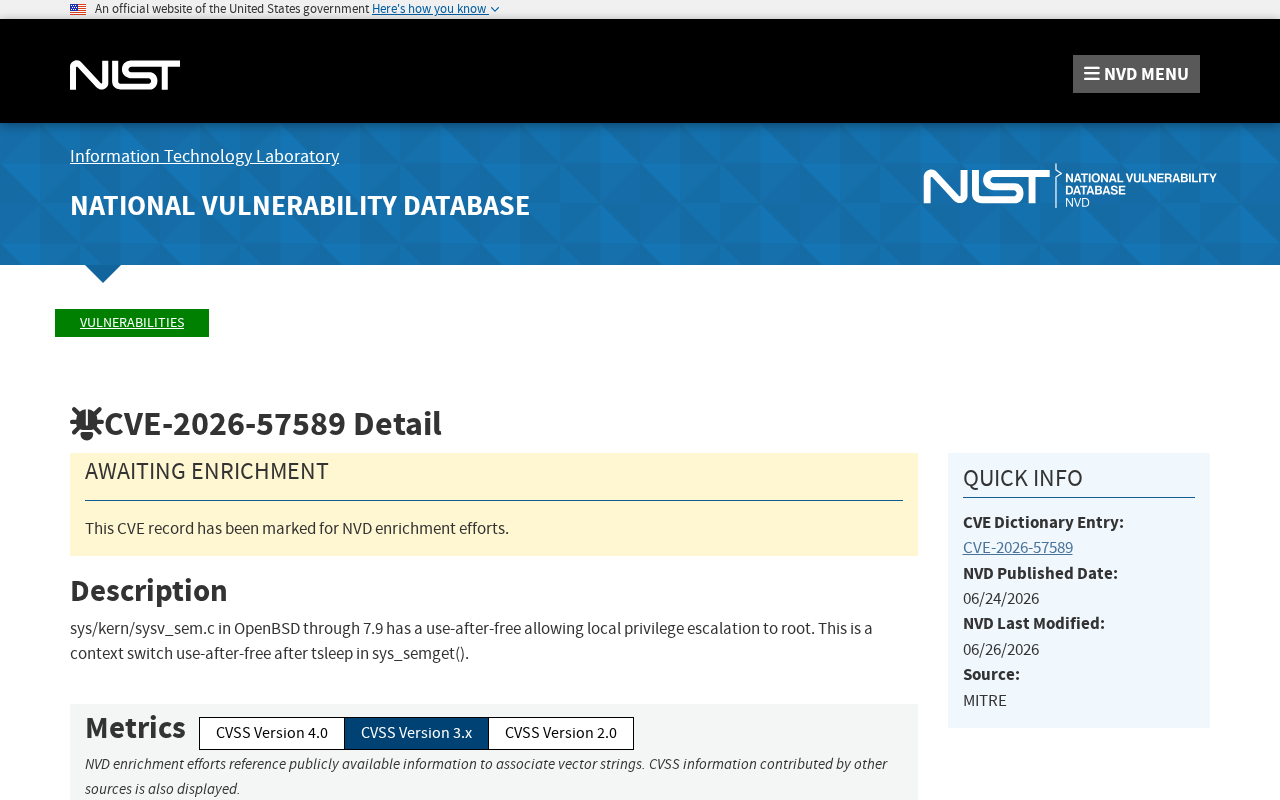Click the Metrics heading
This screenshot has height=800, width=1280.
135,729
